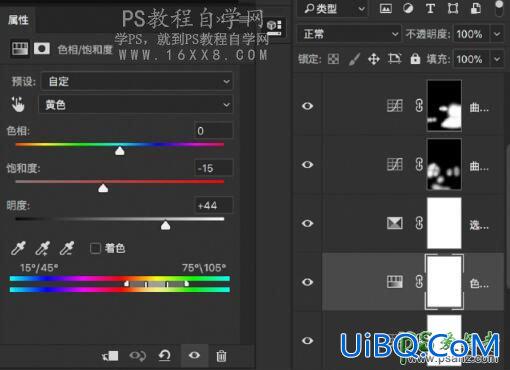Edit the 不透明度 opacity 100% field
510x370 pixels.
coord(471,34)
